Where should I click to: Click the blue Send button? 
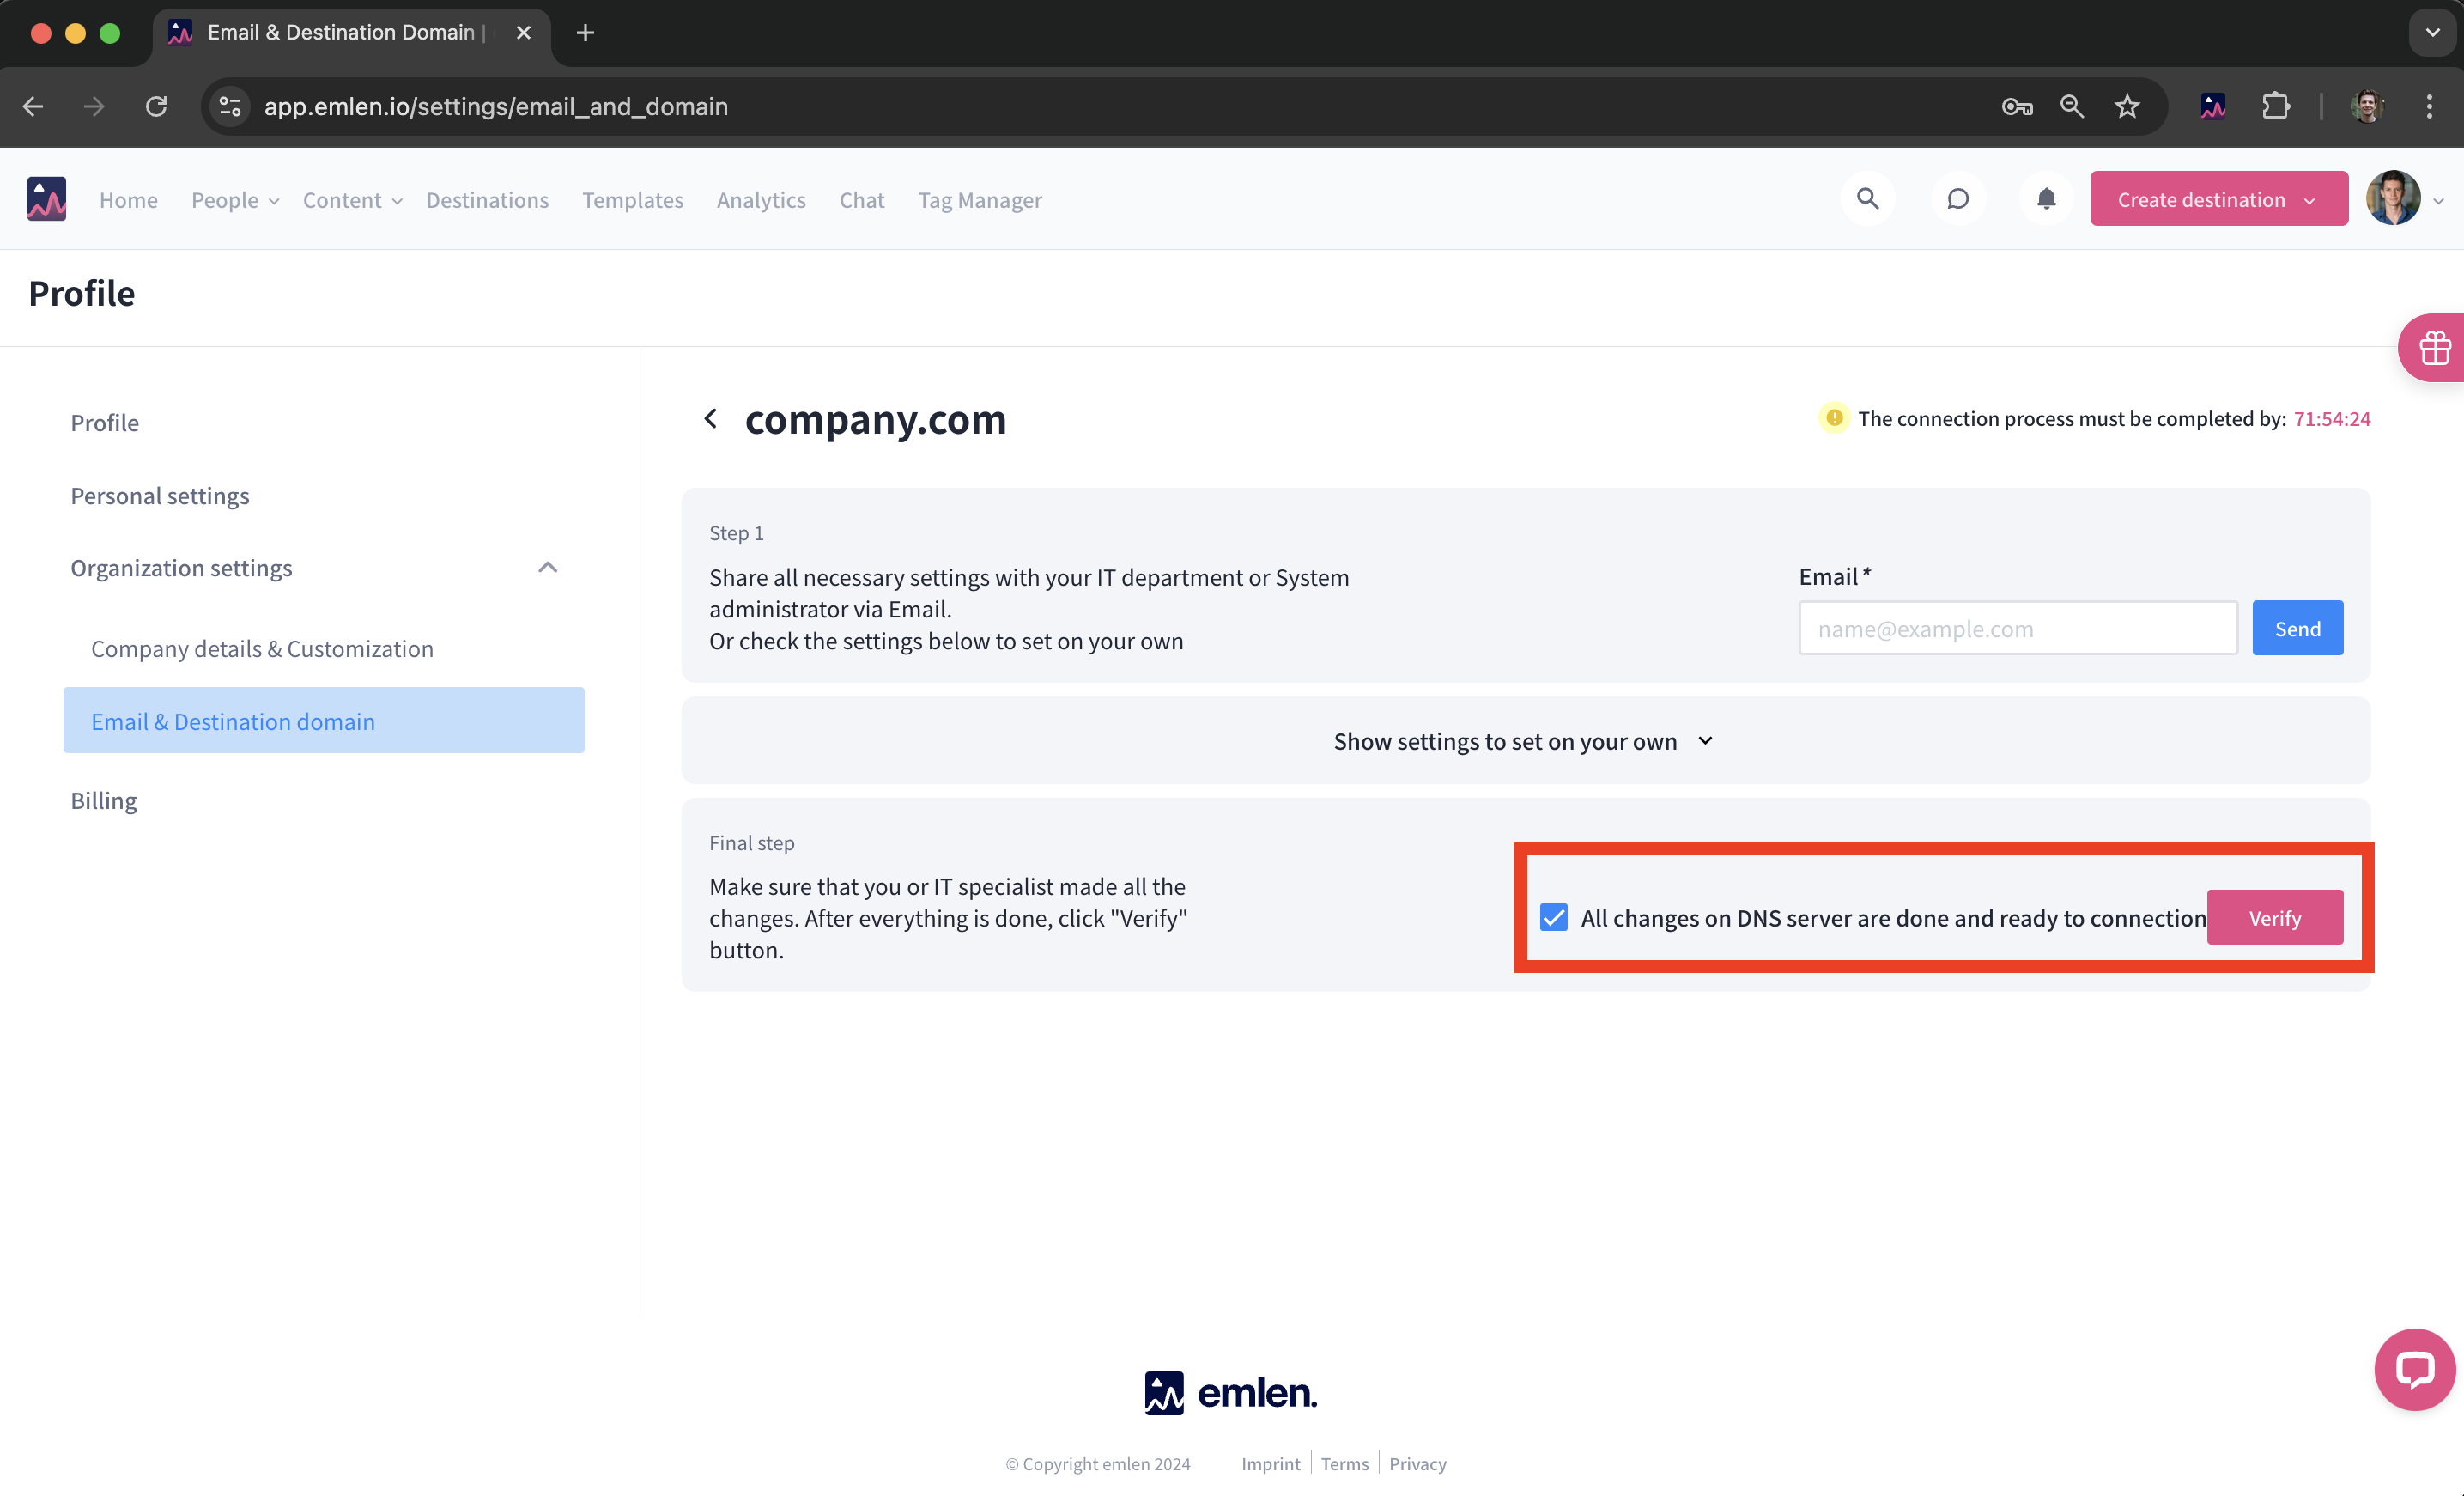click(2296, 628)
